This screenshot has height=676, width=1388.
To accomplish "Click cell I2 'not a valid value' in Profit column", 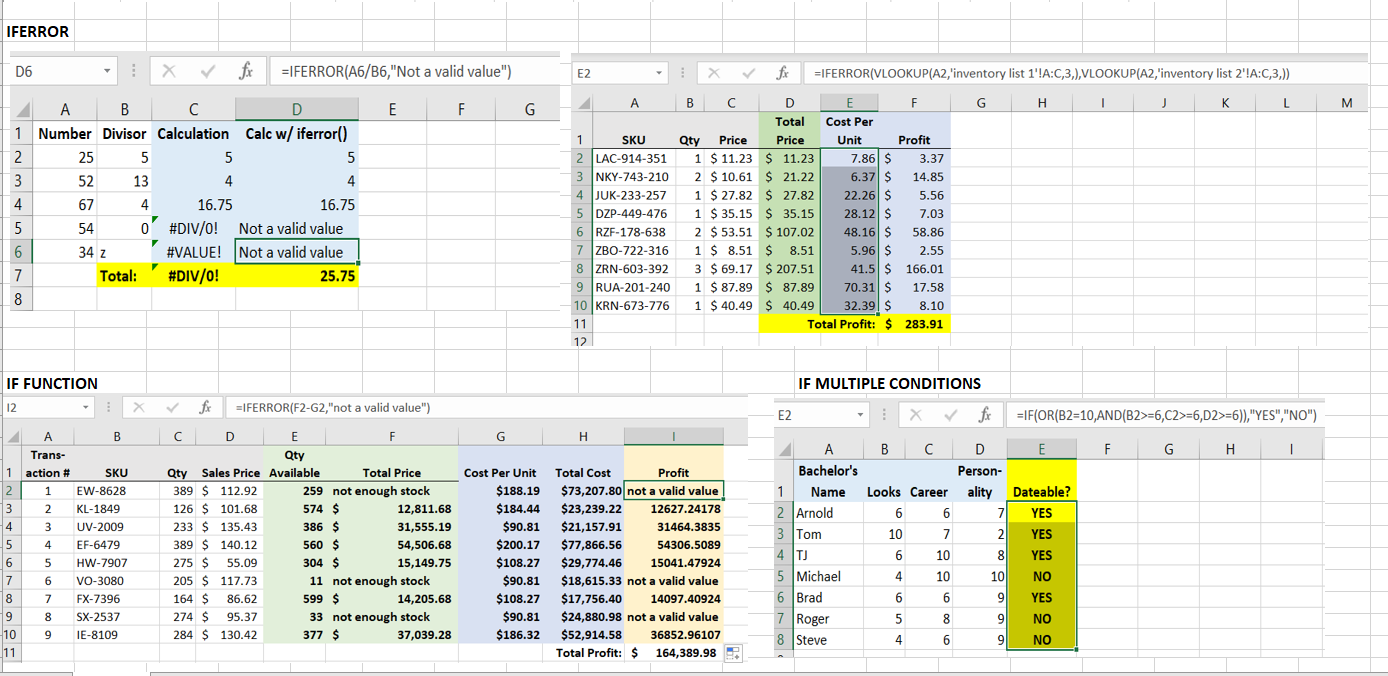I will click(x=673, y=491).
